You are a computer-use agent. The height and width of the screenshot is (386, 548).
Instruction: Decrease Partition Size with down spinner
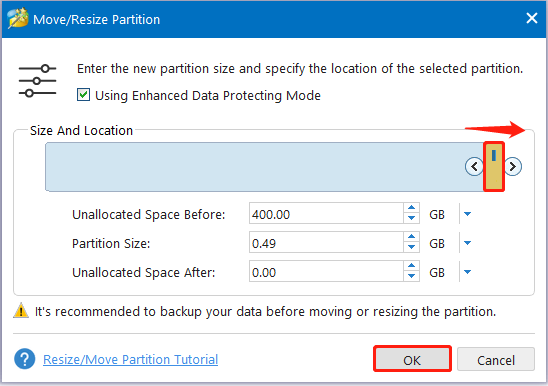click(411, 247)
